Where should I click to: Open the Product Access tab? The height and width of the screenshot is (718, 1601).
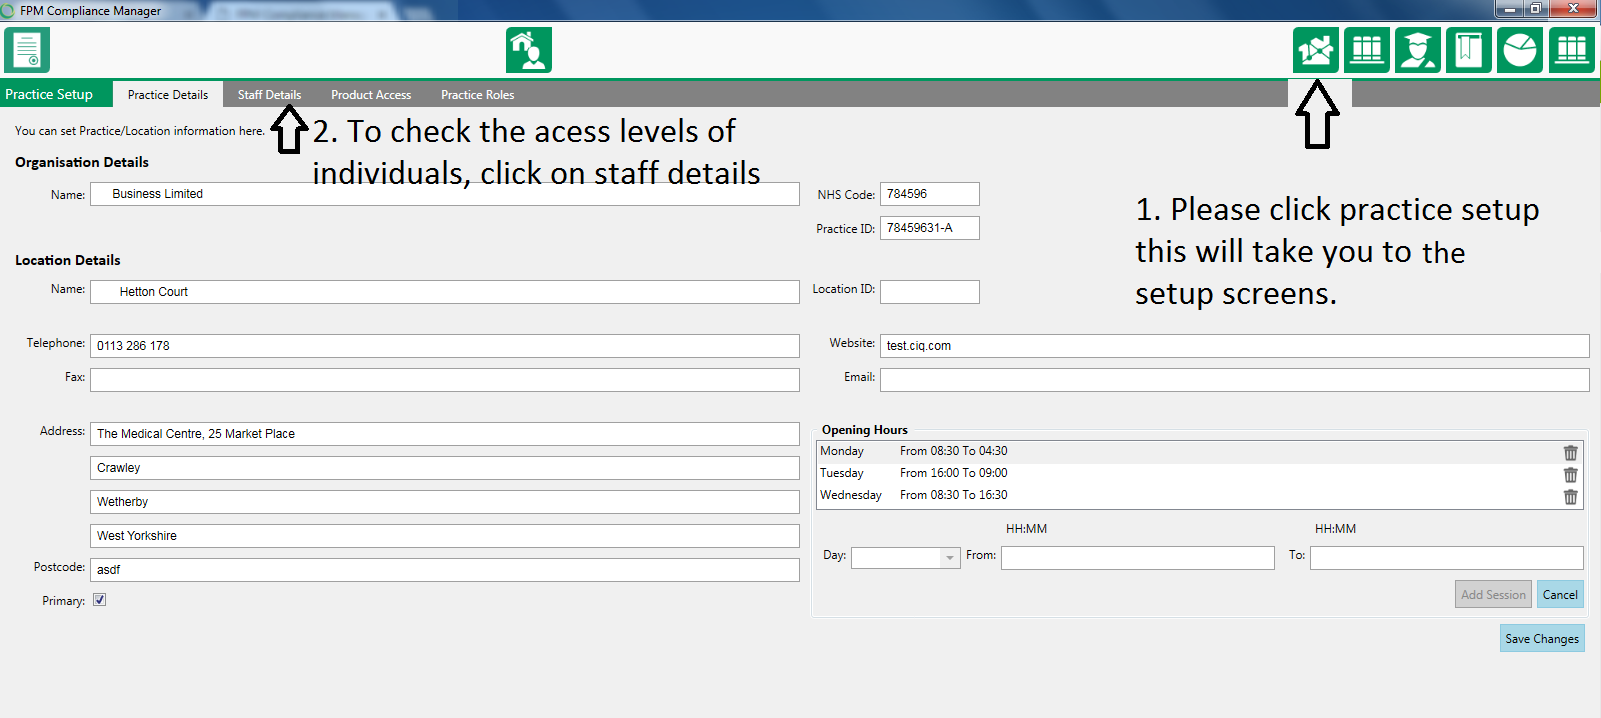coord(371,95)
